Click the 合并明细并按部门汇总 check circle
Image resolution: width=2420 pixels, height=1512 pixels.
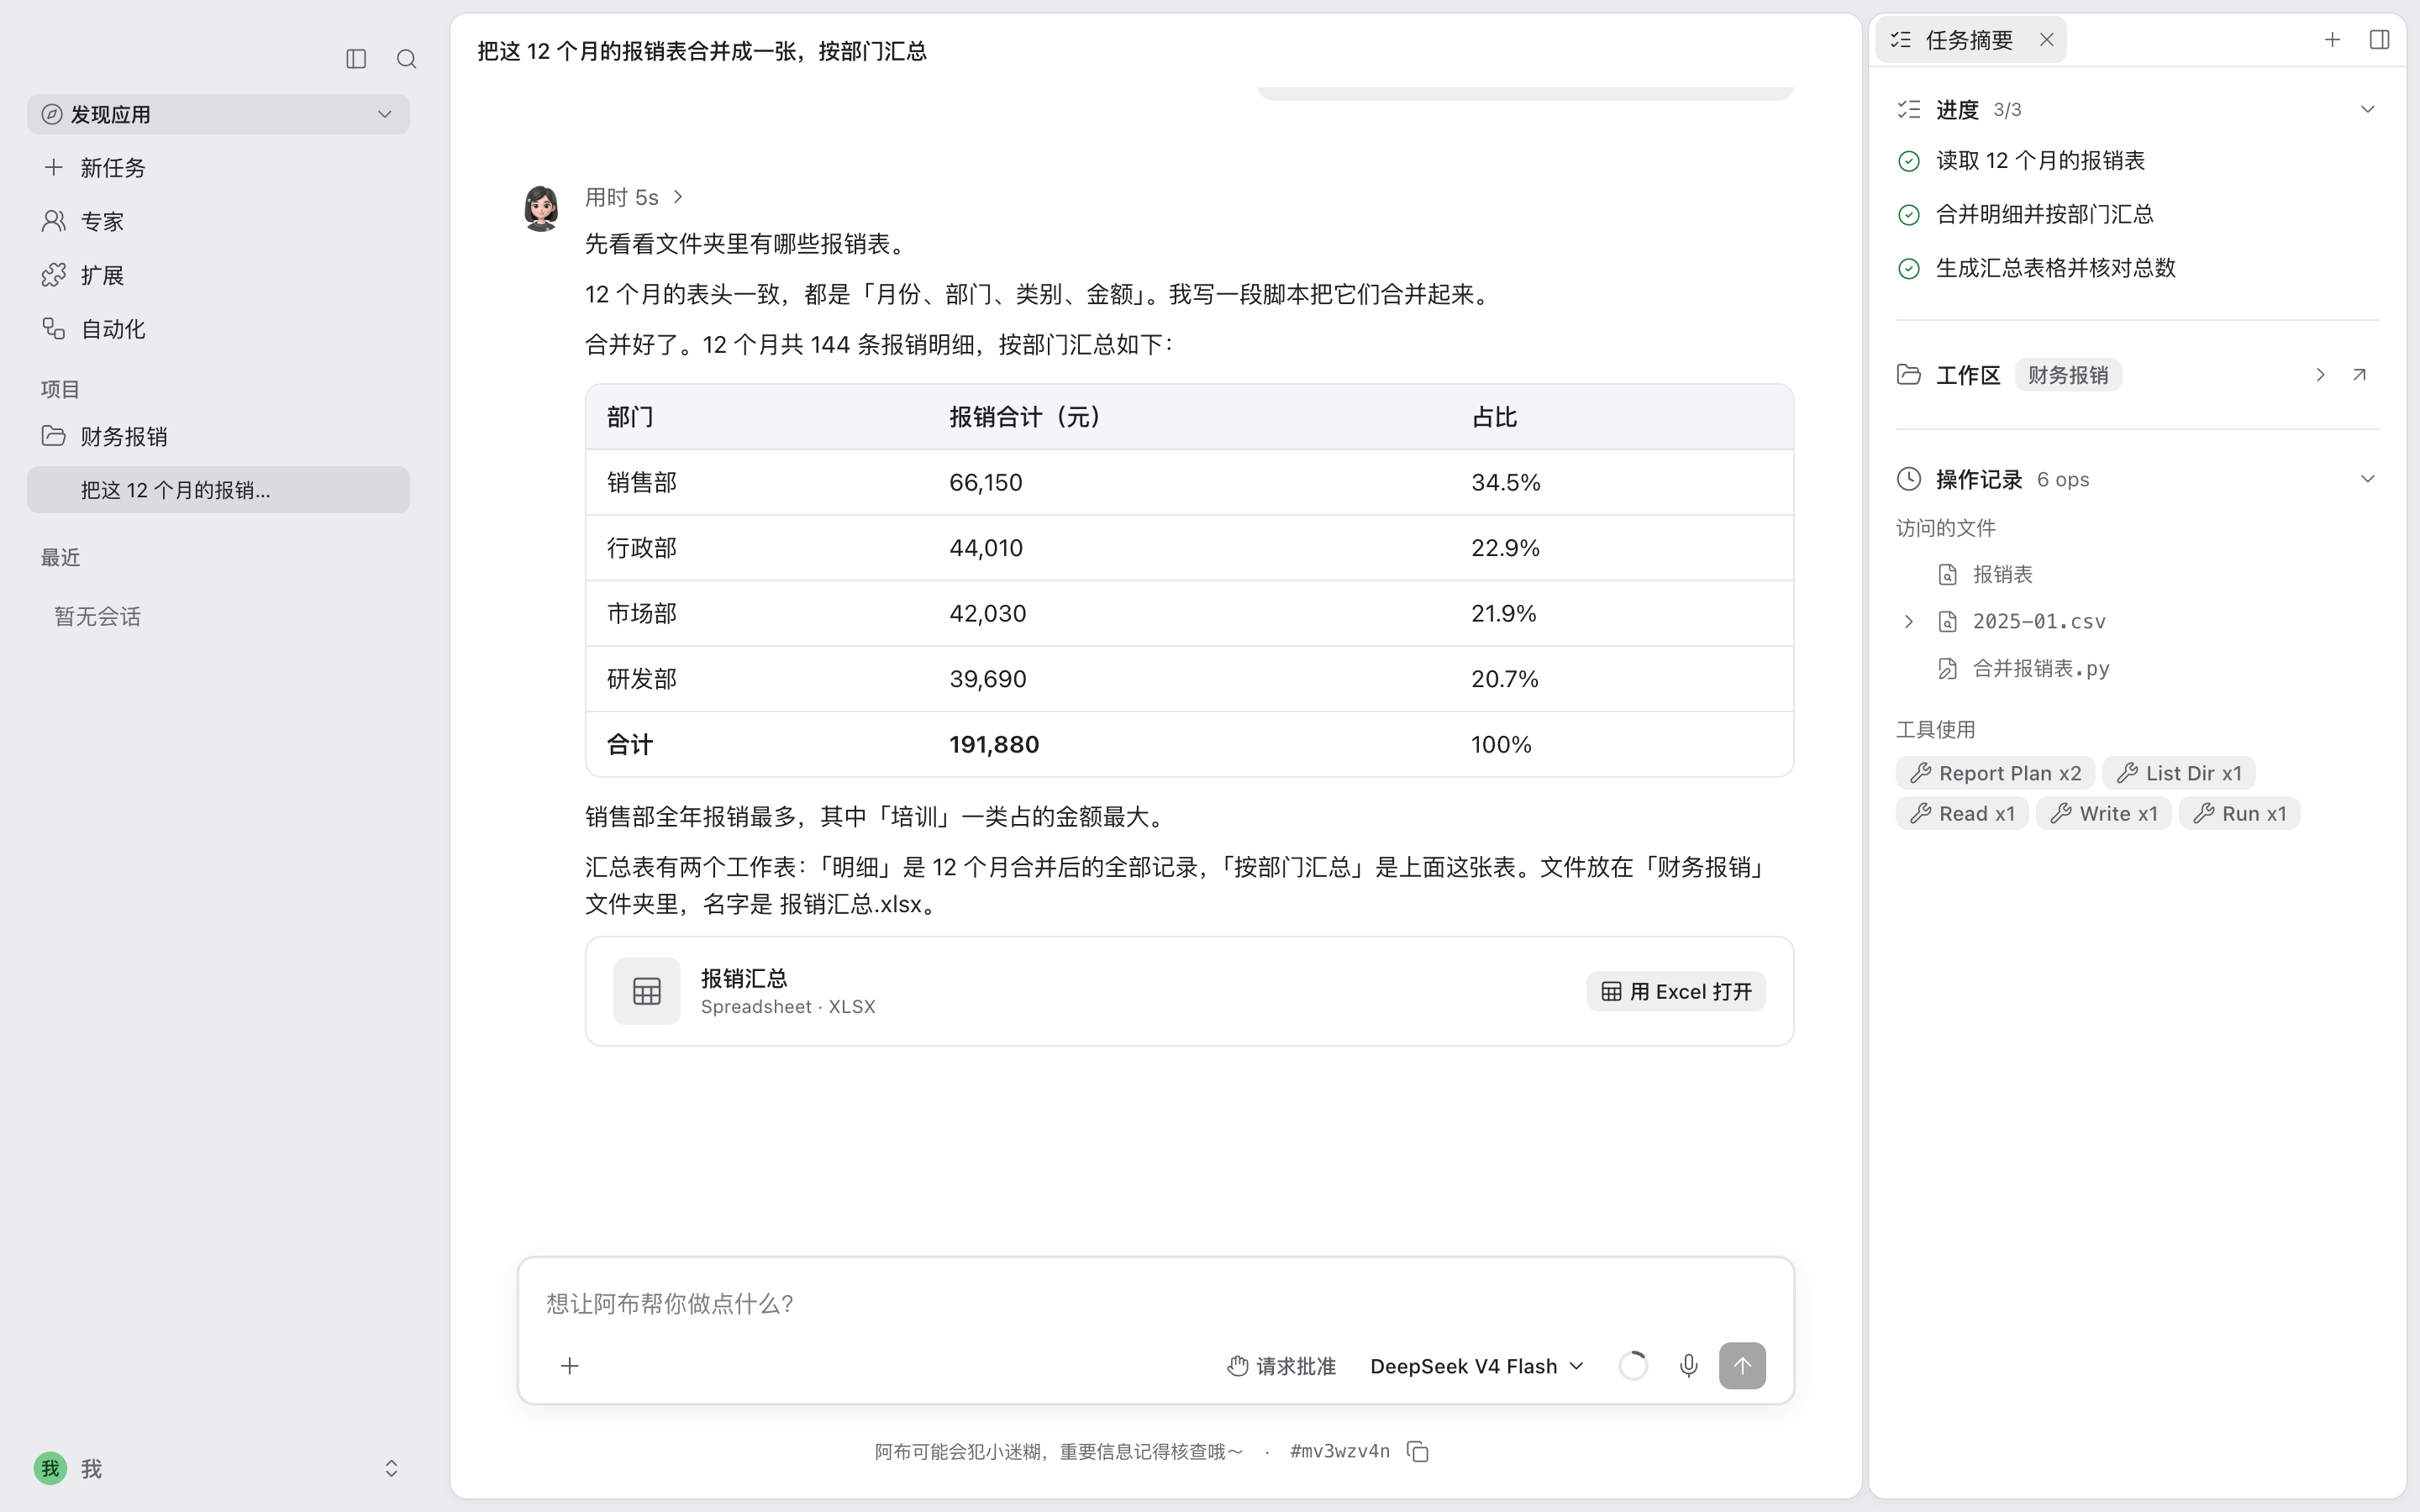coord(1908,215)
